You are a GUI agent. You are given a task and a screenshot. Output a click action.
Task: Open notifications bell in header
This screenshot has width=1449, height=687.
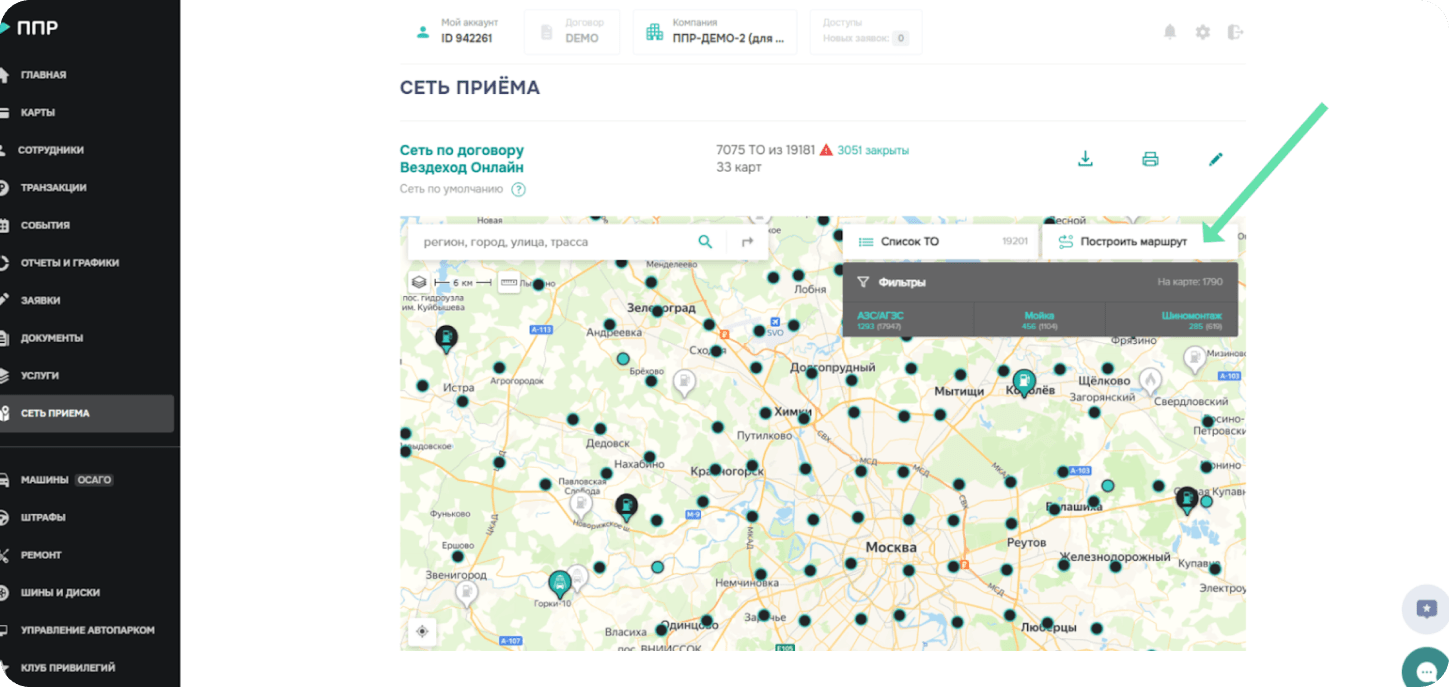[1169, 32]
